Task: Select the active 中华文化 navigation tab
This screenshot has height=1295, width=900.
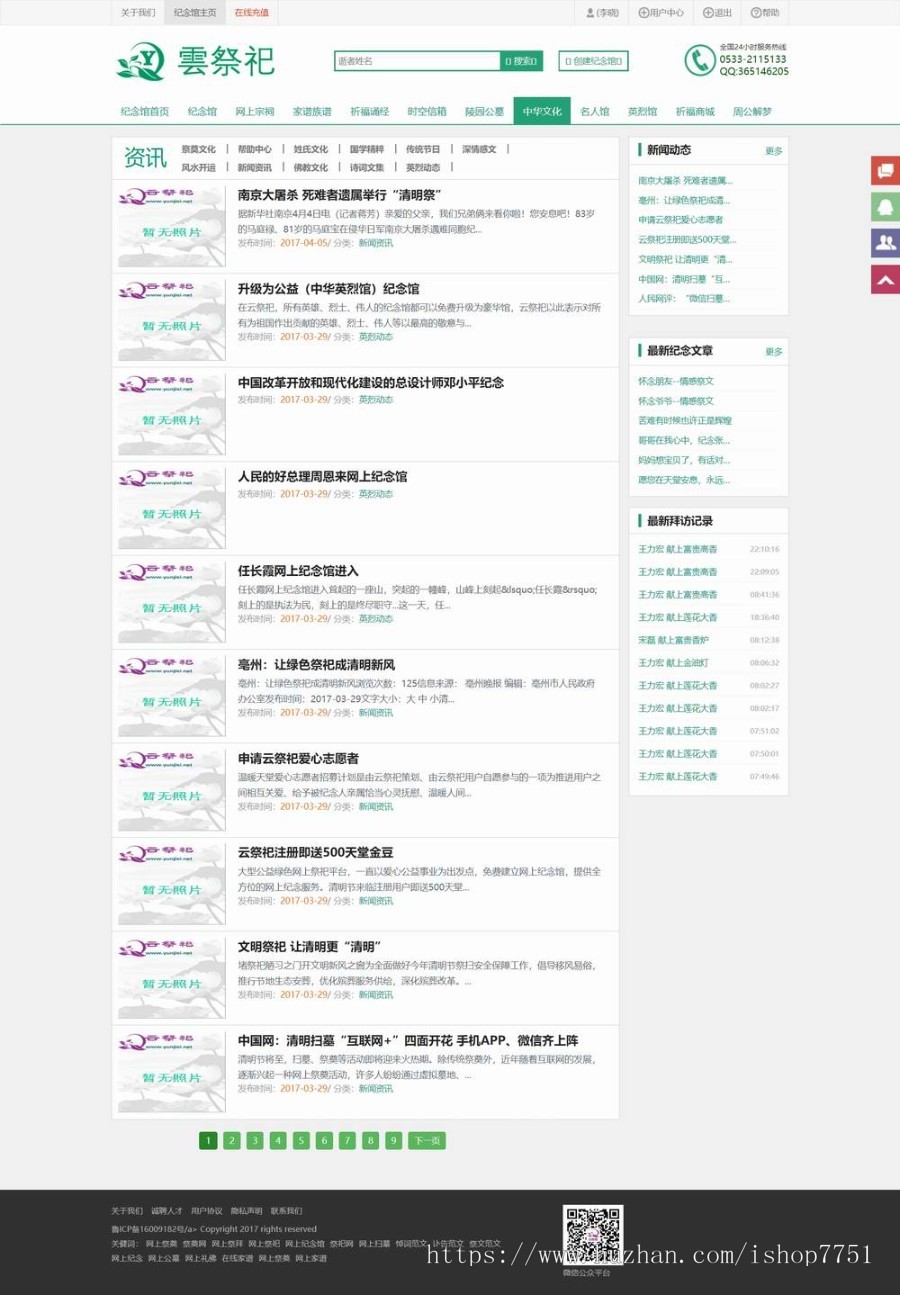Action: 542,112
